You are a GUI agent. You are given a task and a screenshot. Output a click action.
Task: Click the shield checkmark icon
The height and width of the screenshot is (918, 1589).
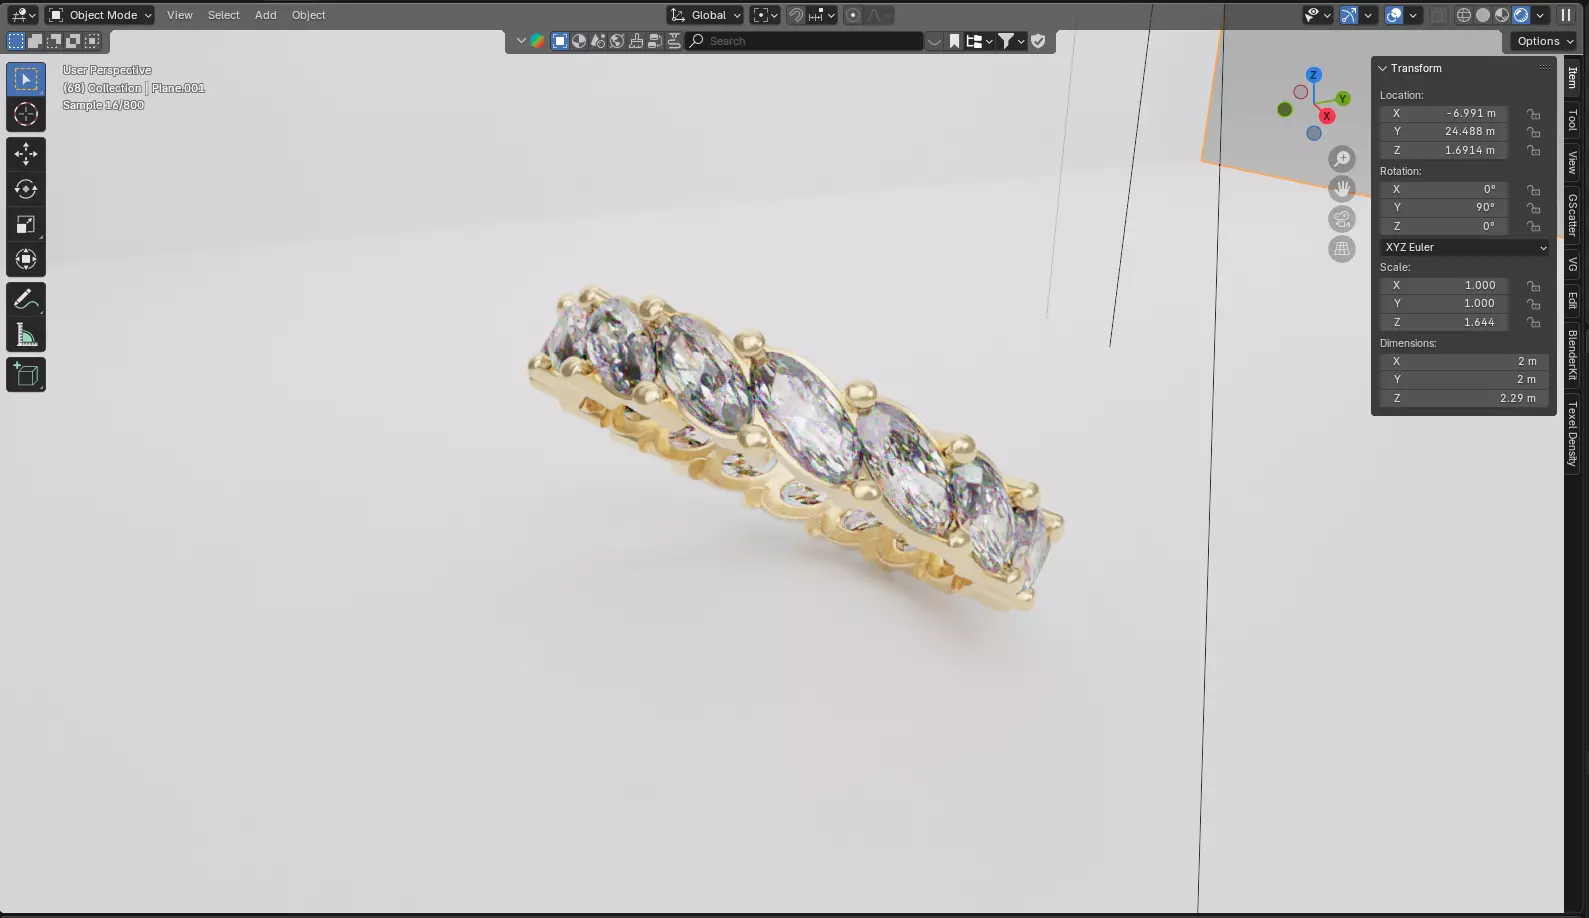(x=1038, y=41)
